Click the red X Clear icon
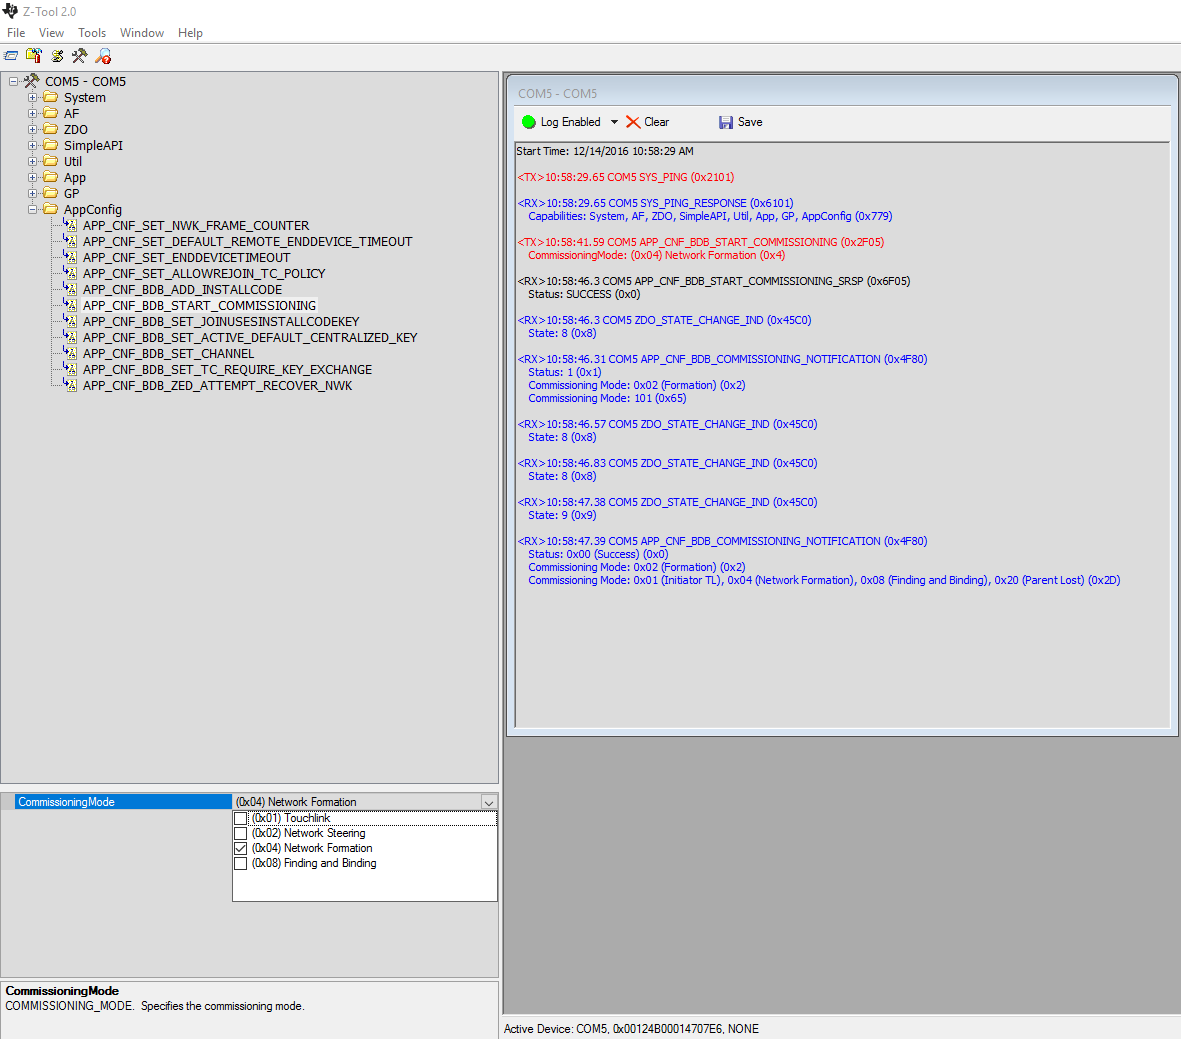The width and height of the screenshot is (1181, 1039). point(633,122)
